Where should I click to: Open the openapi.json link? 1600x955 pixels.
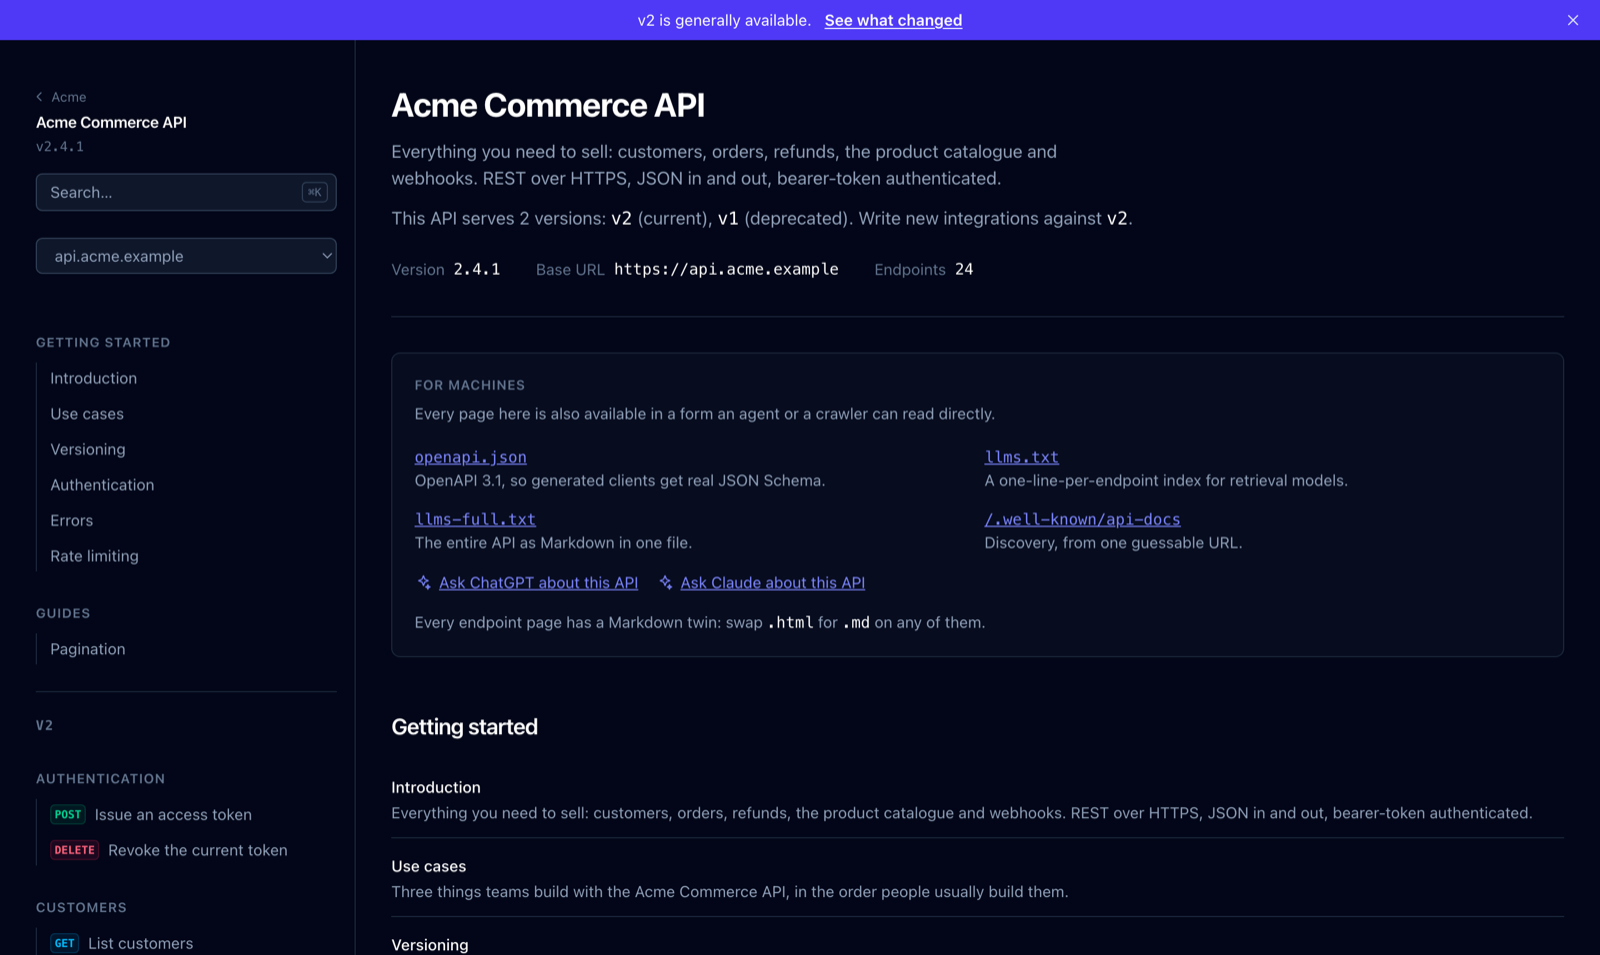[x=470, y=457]
